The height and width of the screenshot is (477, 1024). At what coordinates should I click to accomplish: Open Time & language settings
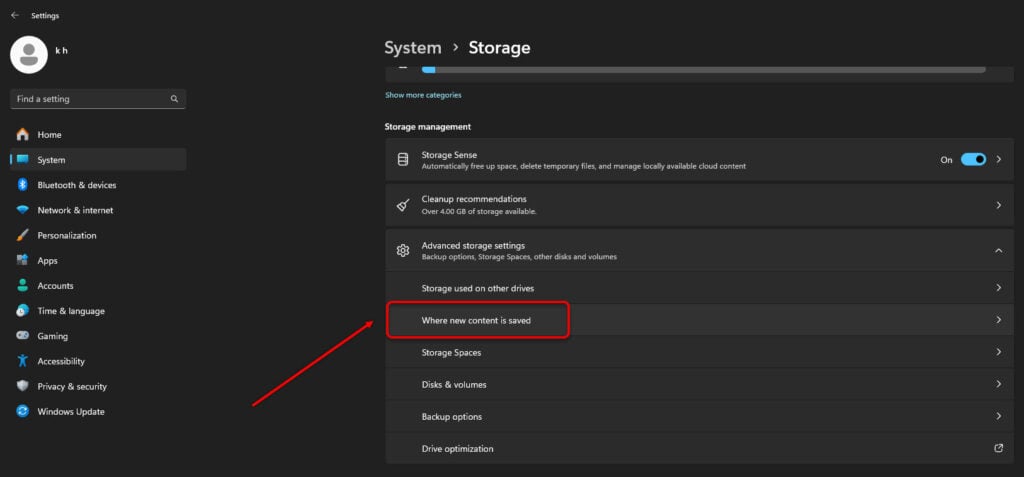click(98, 311)
